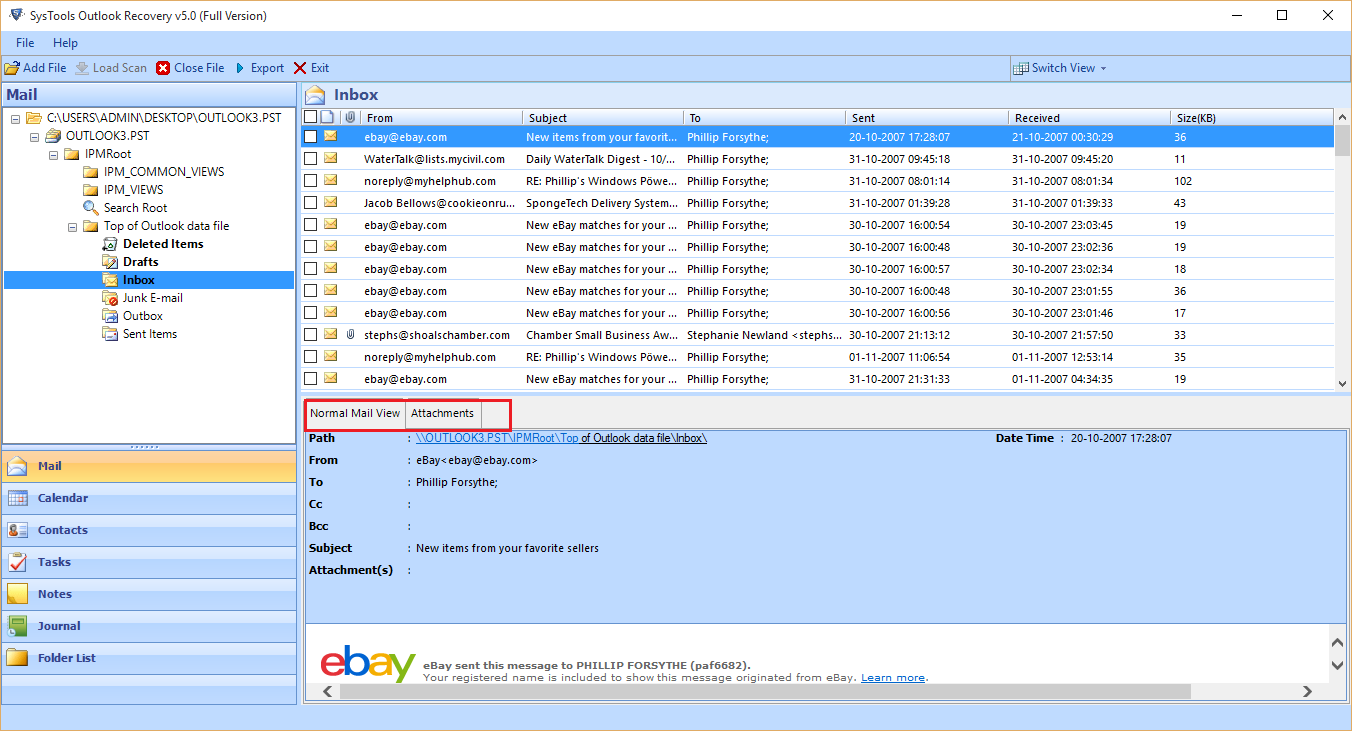Check the Jacob Bellows email checkbox
Screen dimensions: 1352x731
(x=310, y=203)
